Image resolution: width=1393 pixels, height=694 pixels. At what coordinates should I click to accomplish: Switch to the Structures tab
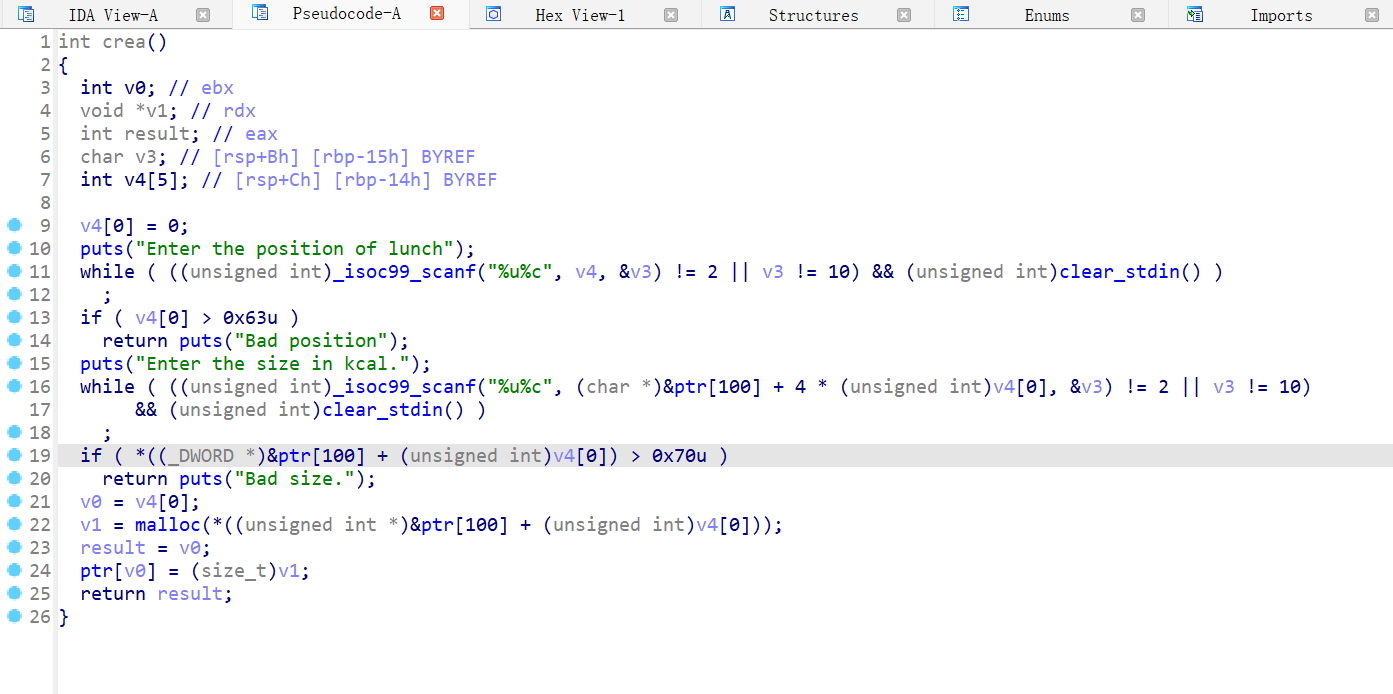(812, 15)
